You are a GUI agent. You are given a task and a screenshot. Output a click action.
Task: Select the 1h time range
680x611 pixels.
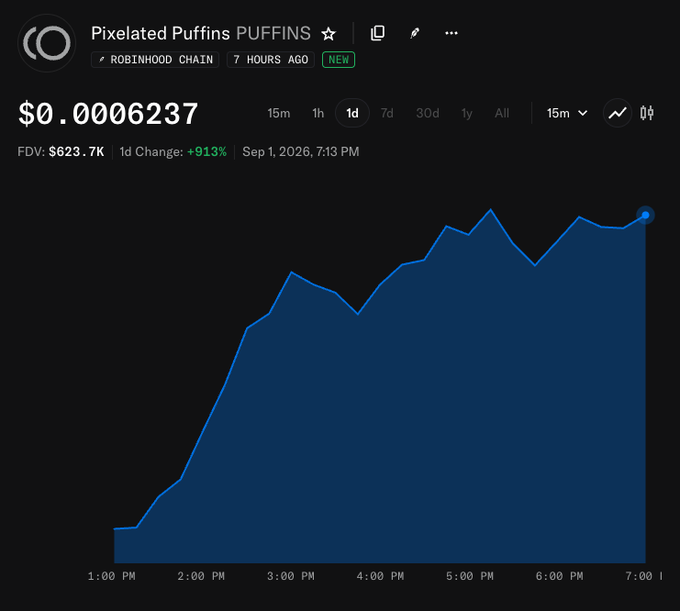point(318,113)
